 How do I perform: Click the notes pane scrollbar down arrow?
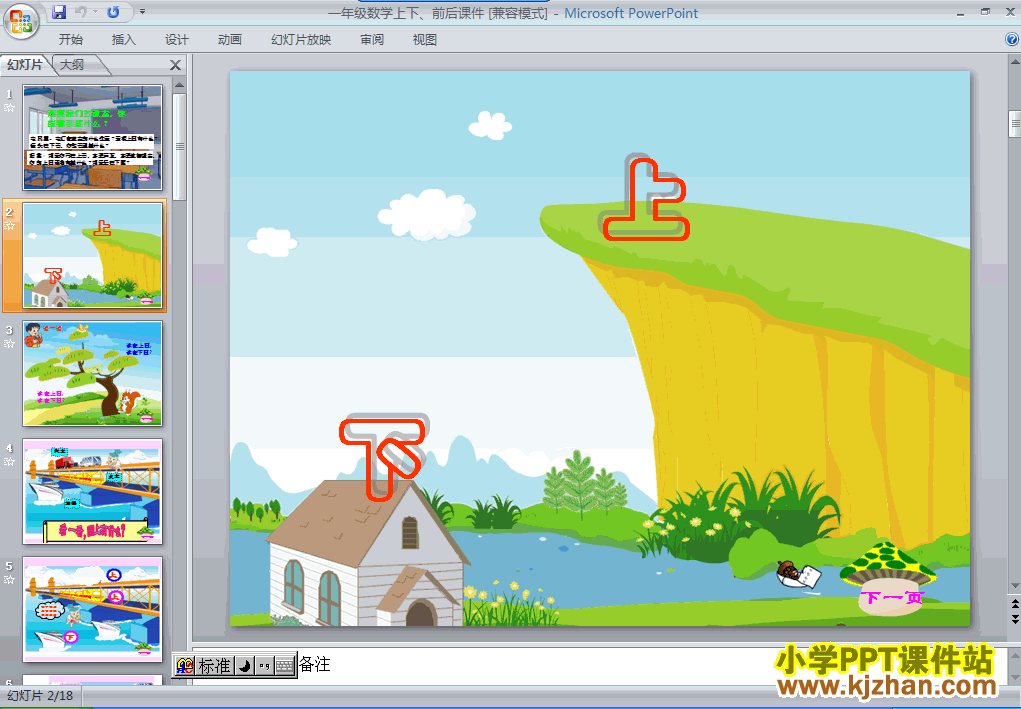pyautogui.click(x=1014, y=678)
